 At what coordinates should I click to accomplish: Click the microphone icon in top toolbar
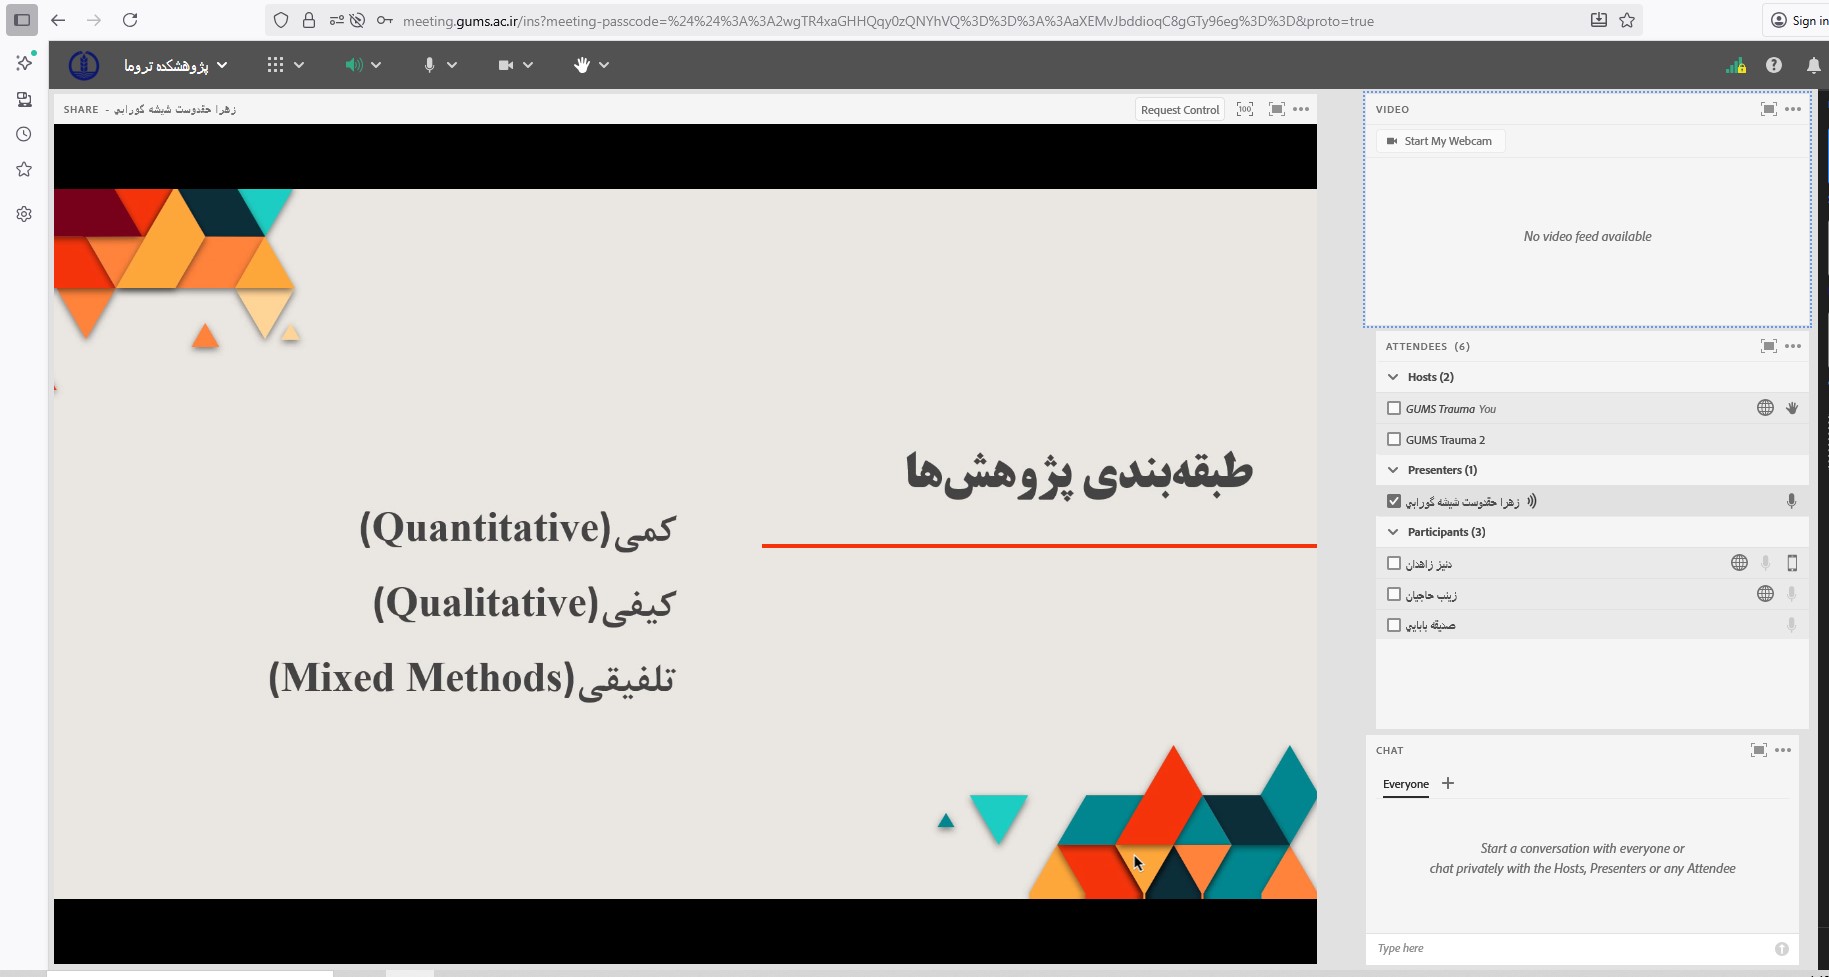[429, 65]
